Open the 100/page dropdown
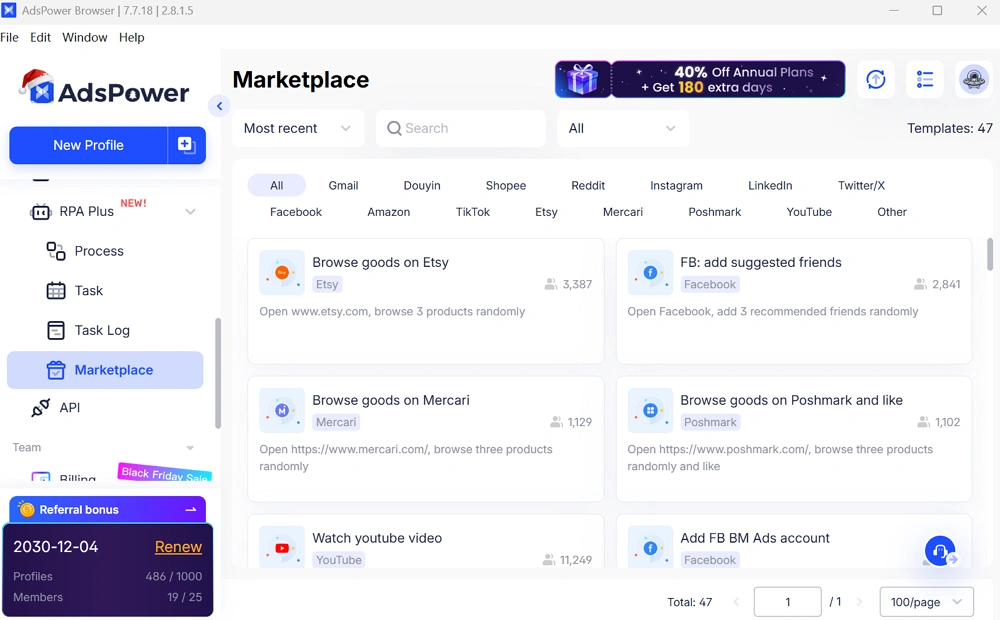 point(925,601)
